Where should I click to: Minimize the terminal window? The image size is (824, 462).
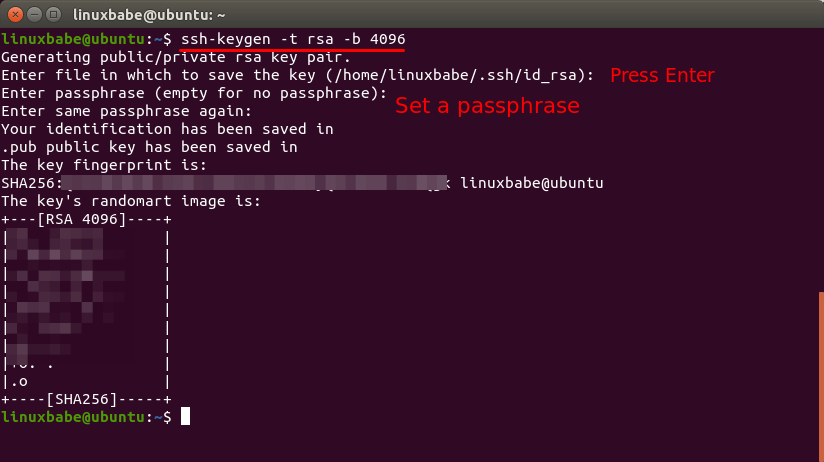[34, 14]
